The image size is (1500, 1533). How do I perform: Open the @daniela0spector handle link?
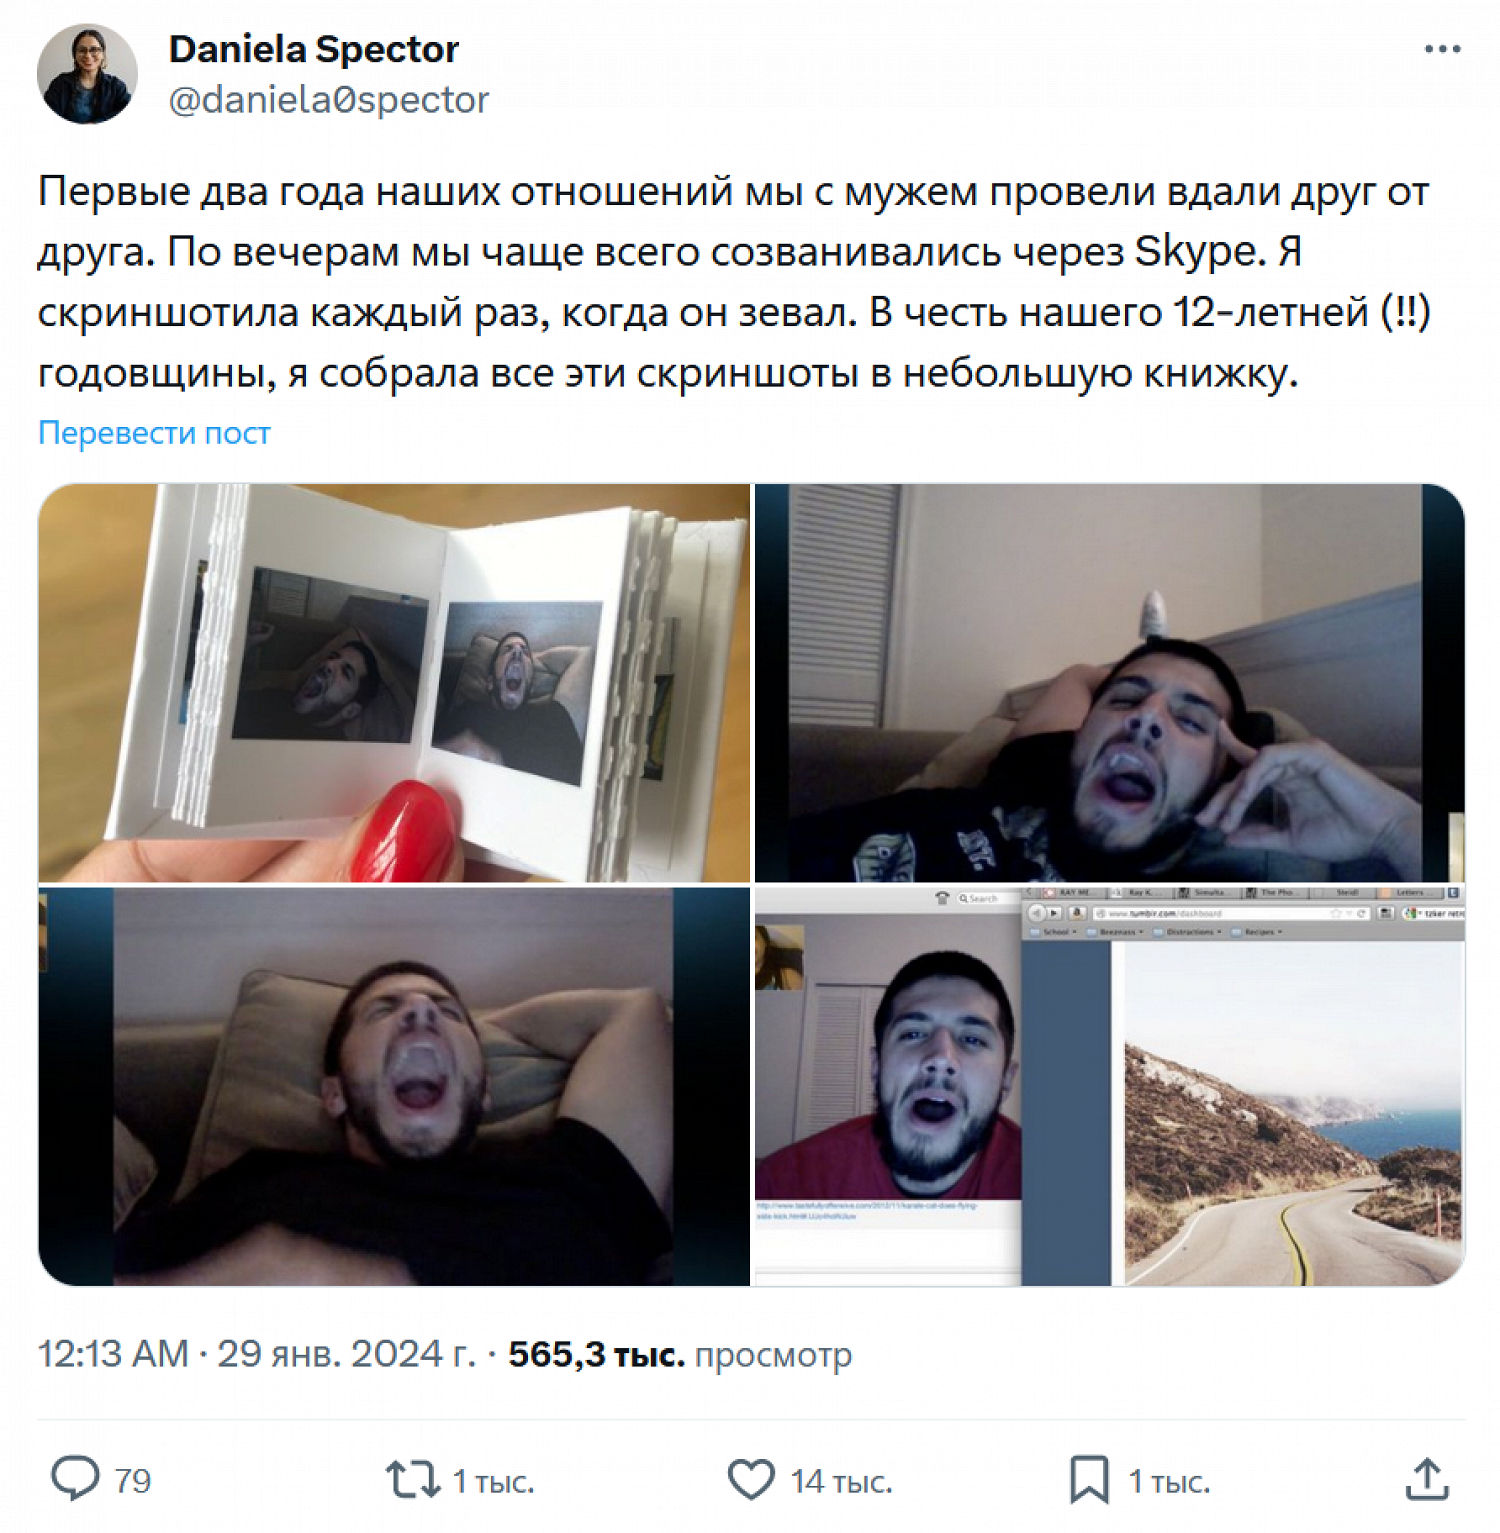point(329,100)
